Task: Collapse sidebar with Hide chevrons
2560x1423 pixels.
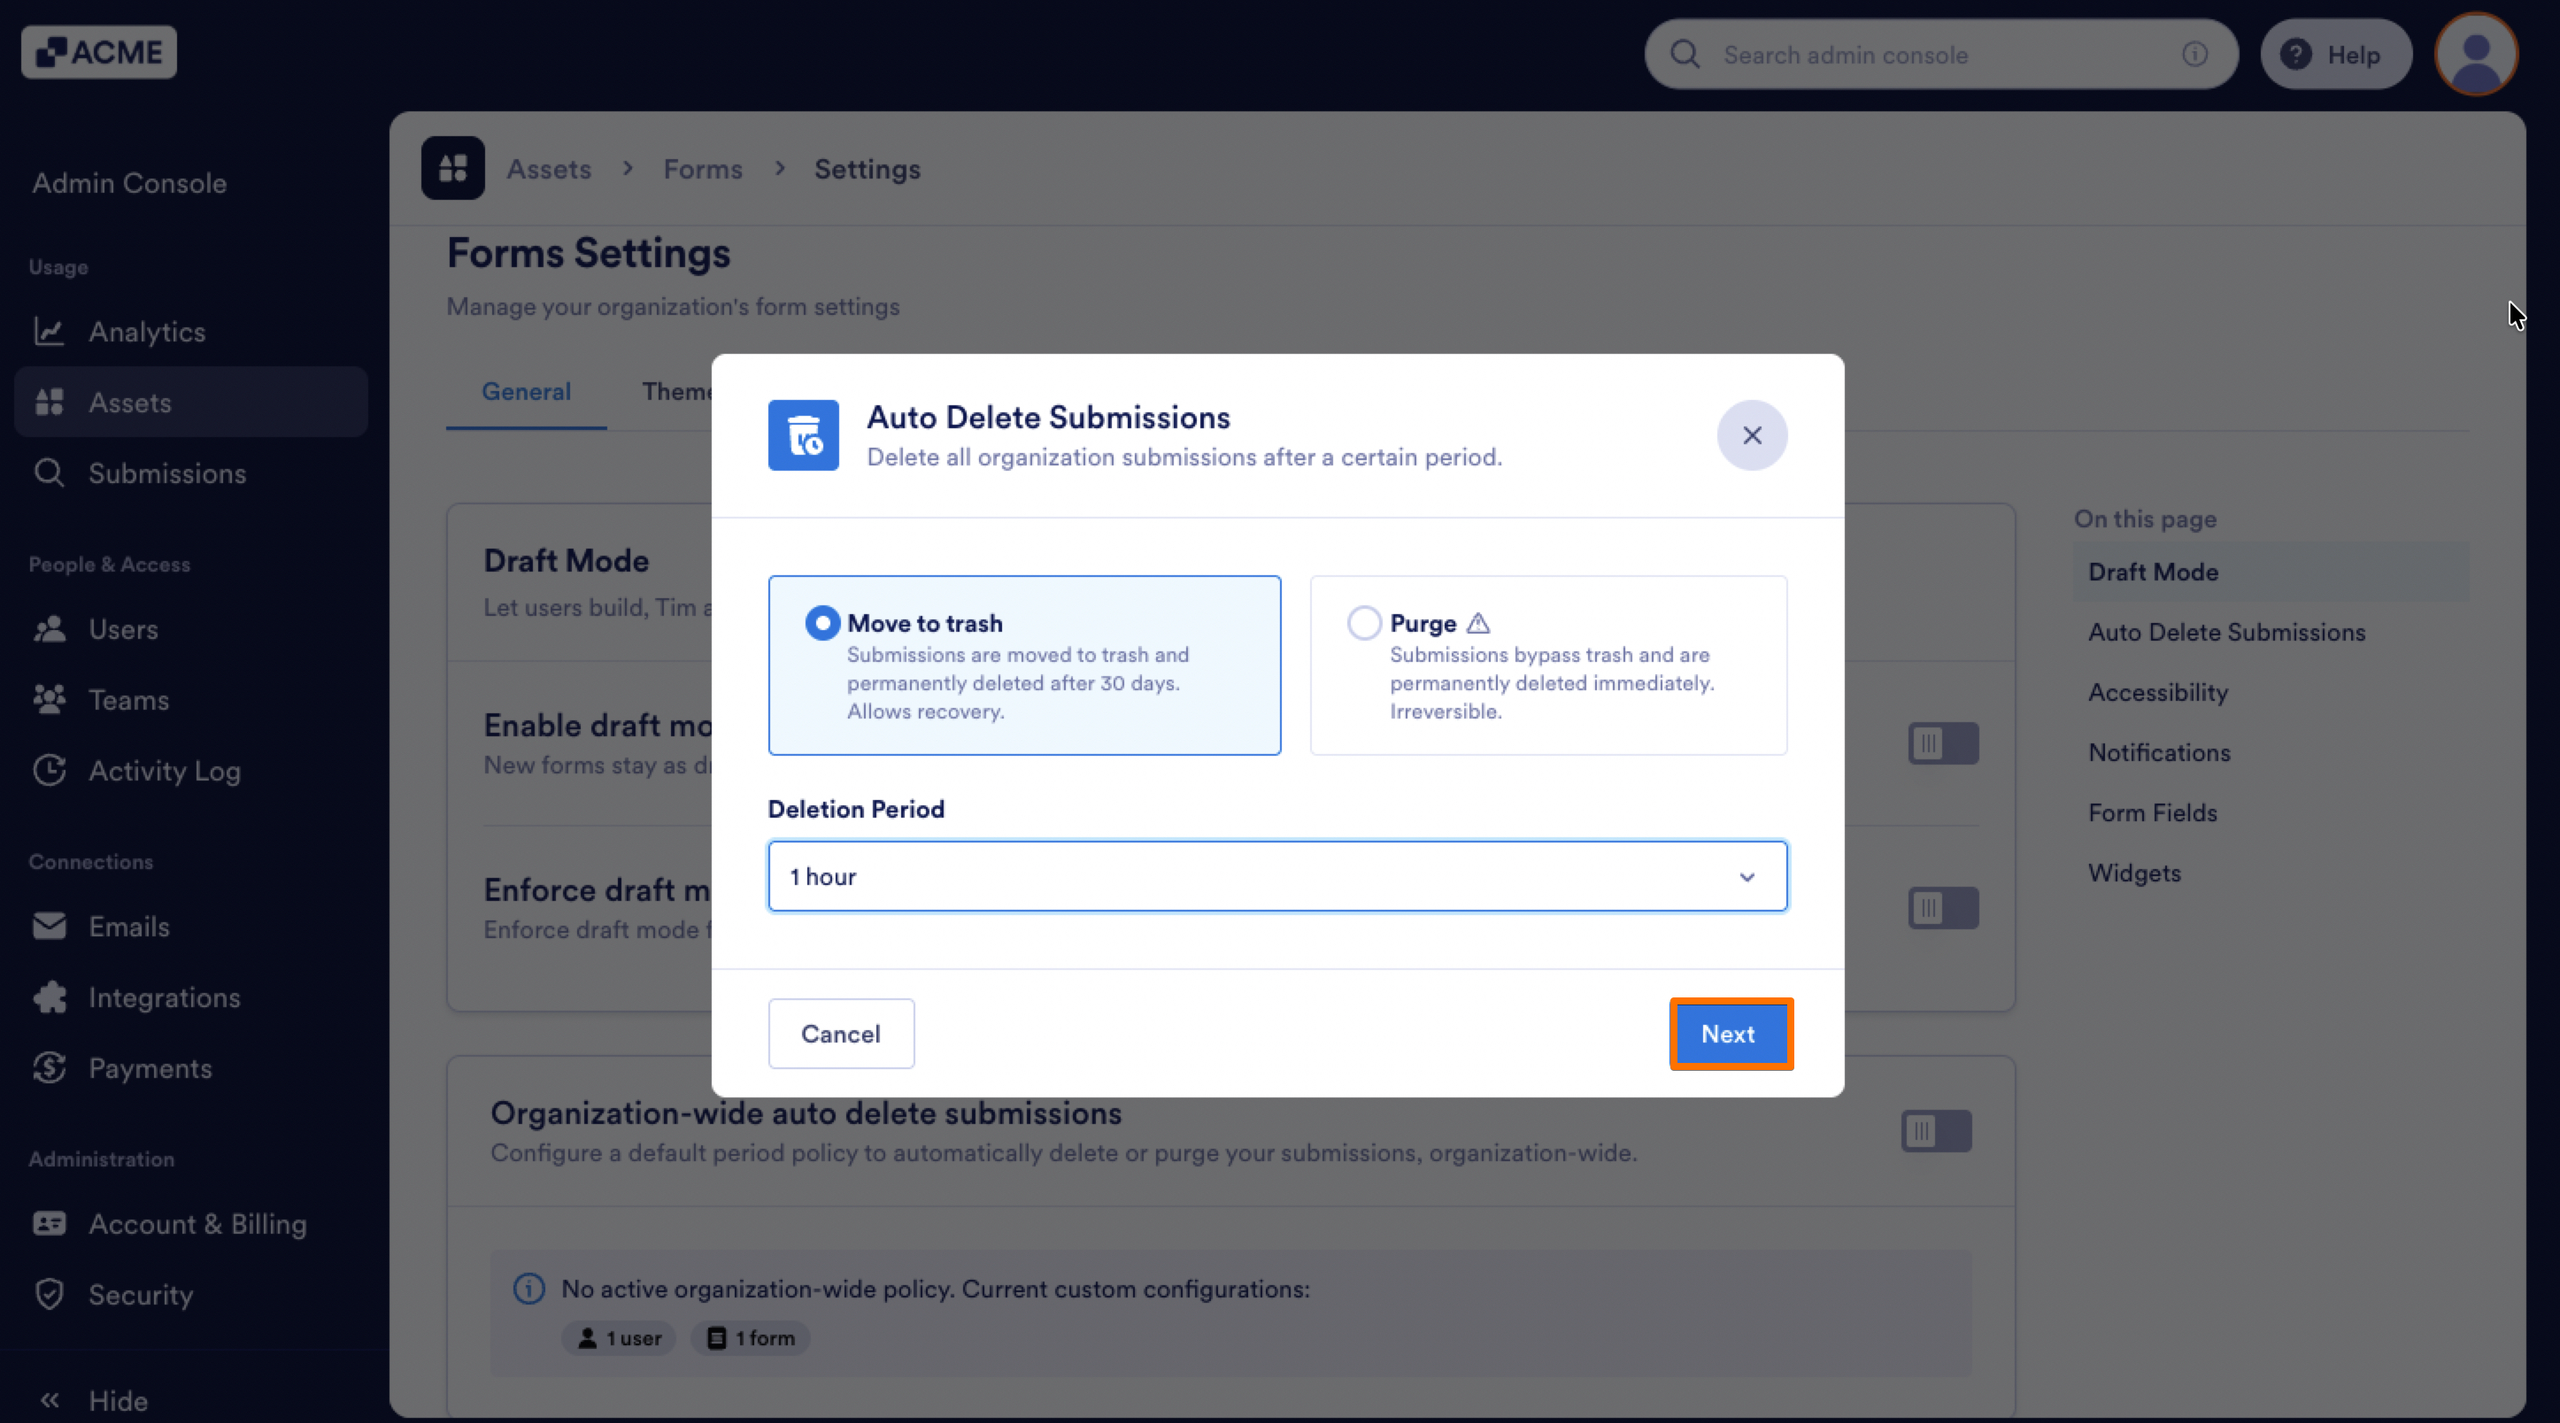Action: click(49, 1400)
